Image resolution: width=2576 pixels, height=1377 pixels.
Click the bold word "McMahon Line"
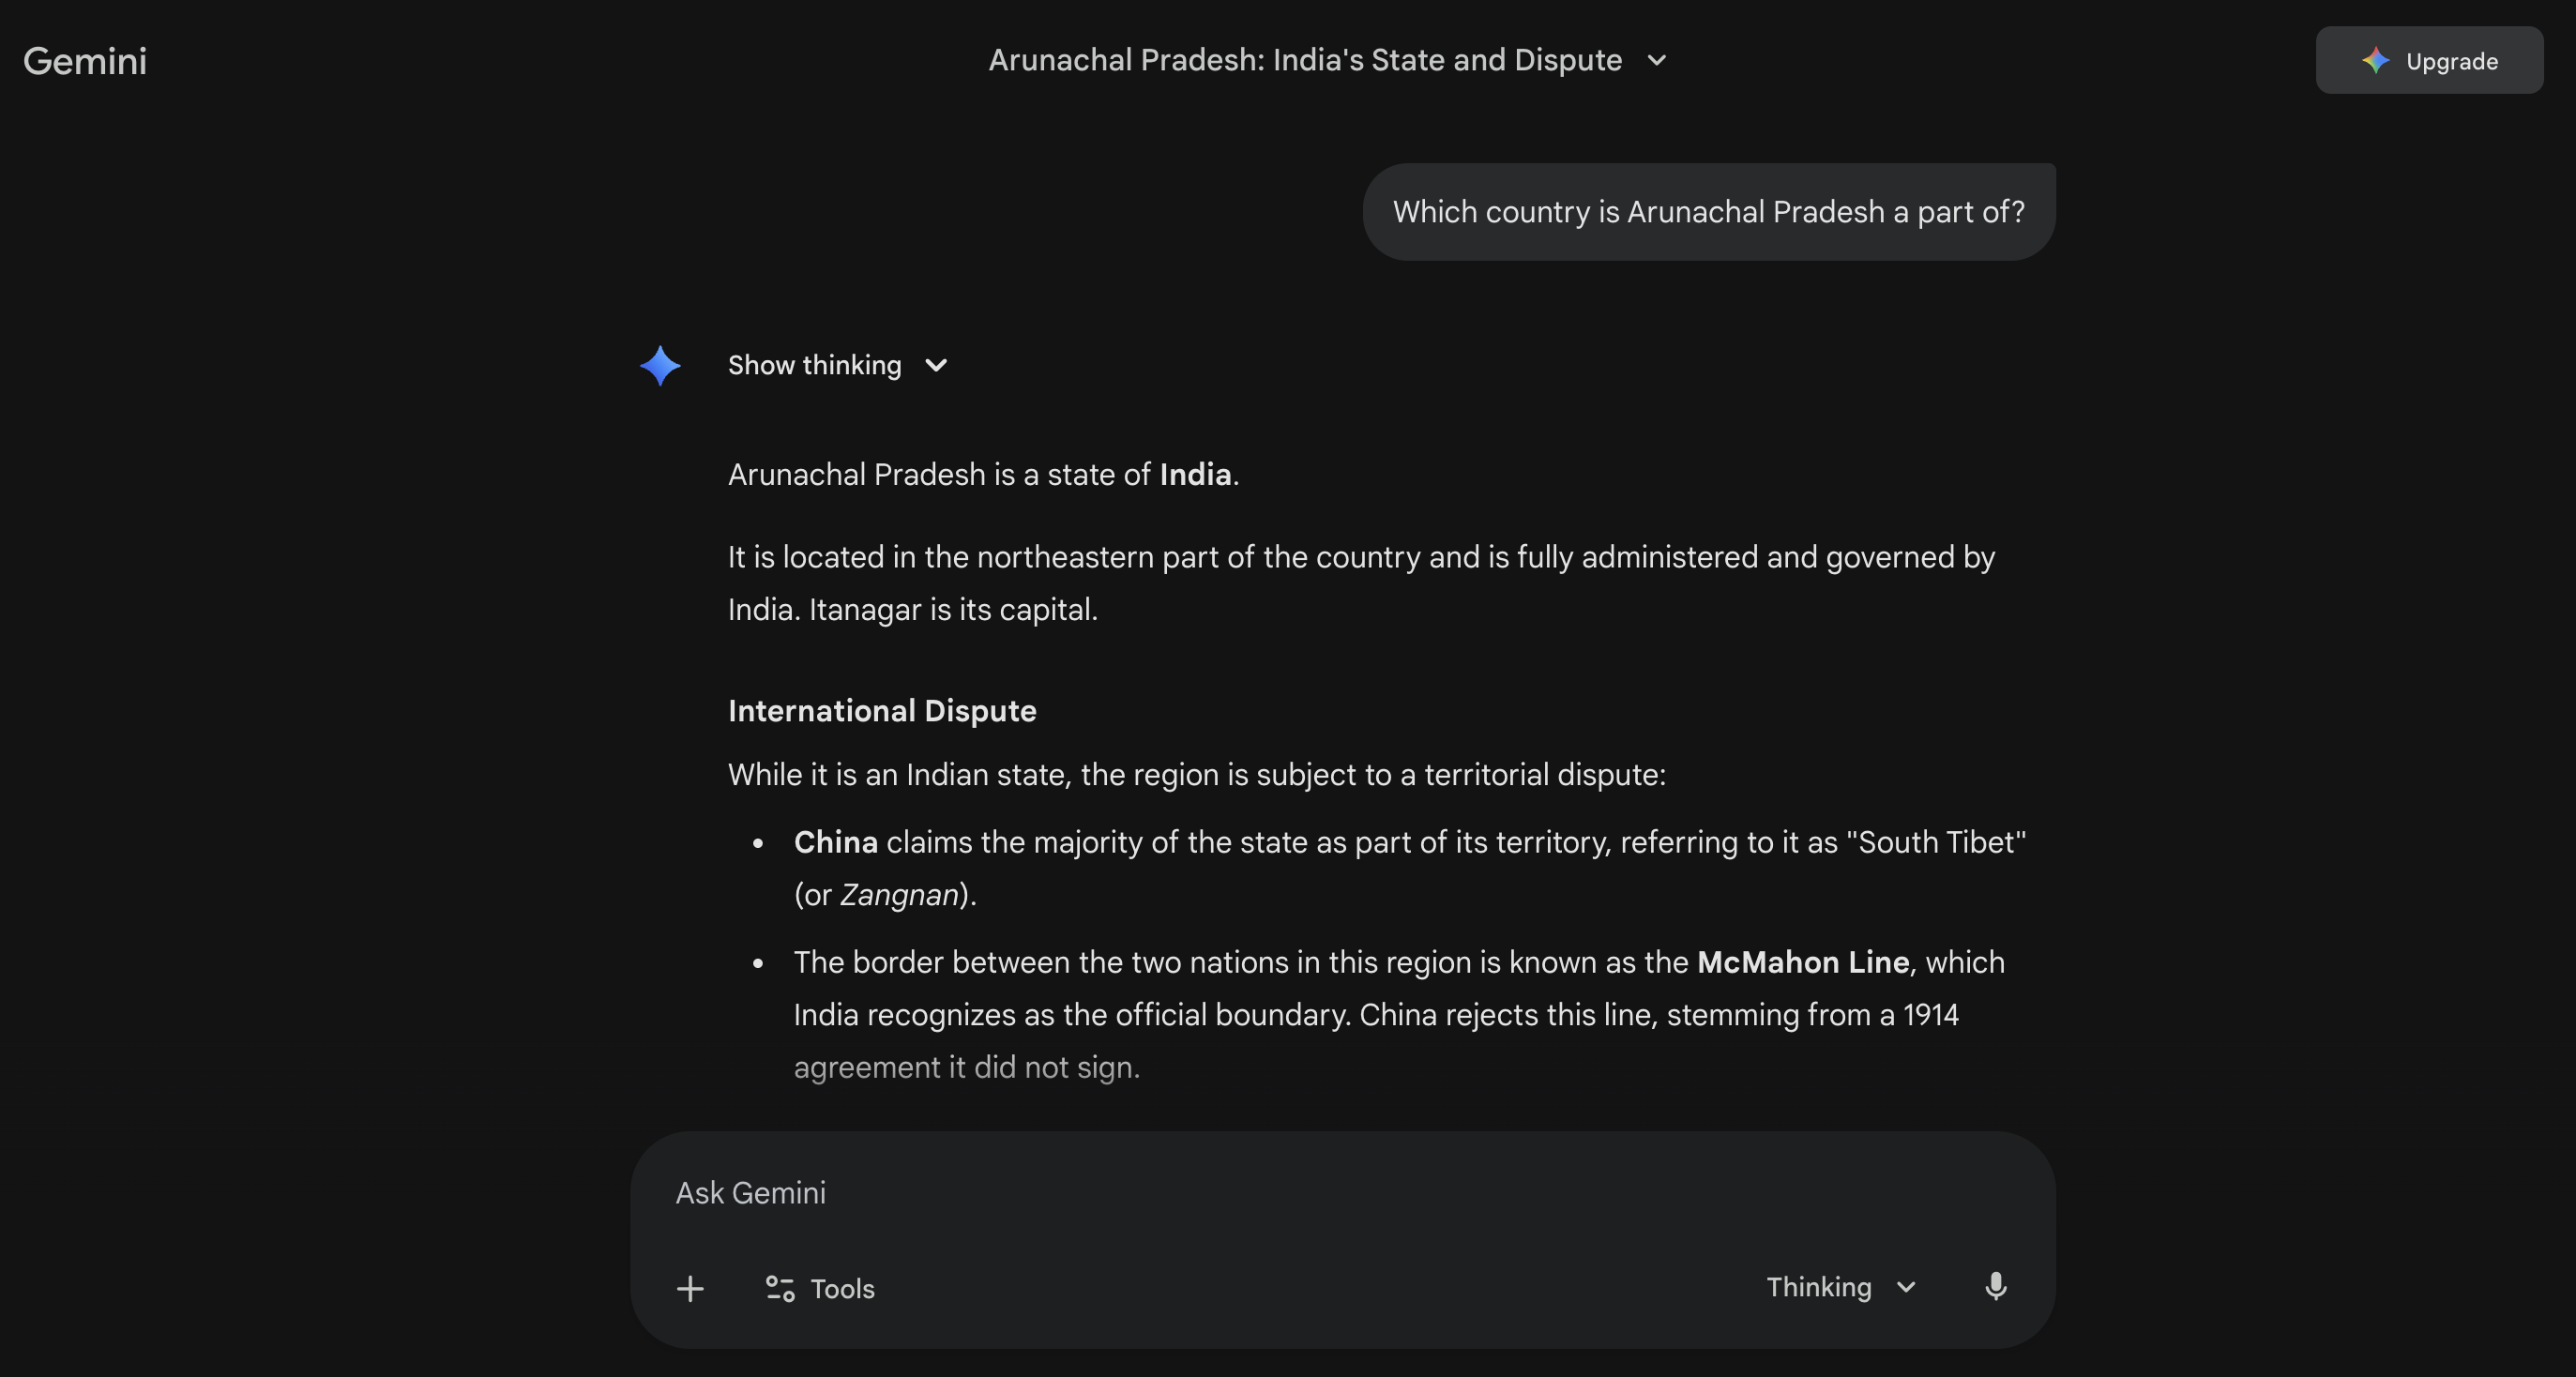(1803, 962)
